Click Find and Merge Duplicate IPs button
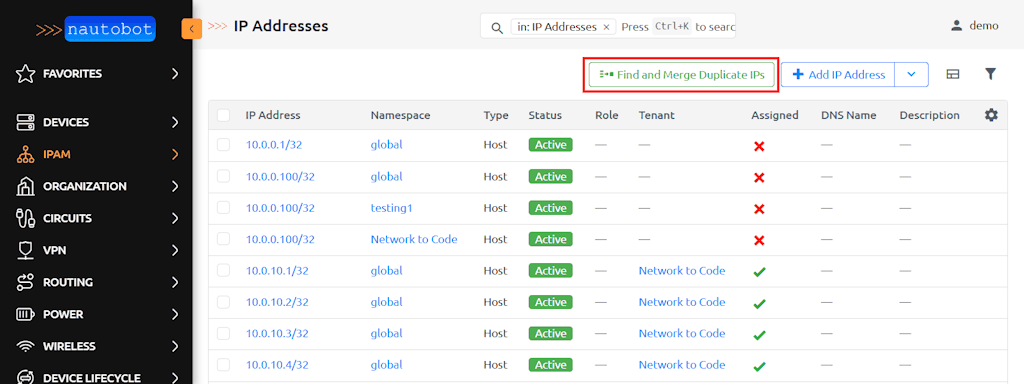Screen dimensions: 1024x384 coord(681,74)
